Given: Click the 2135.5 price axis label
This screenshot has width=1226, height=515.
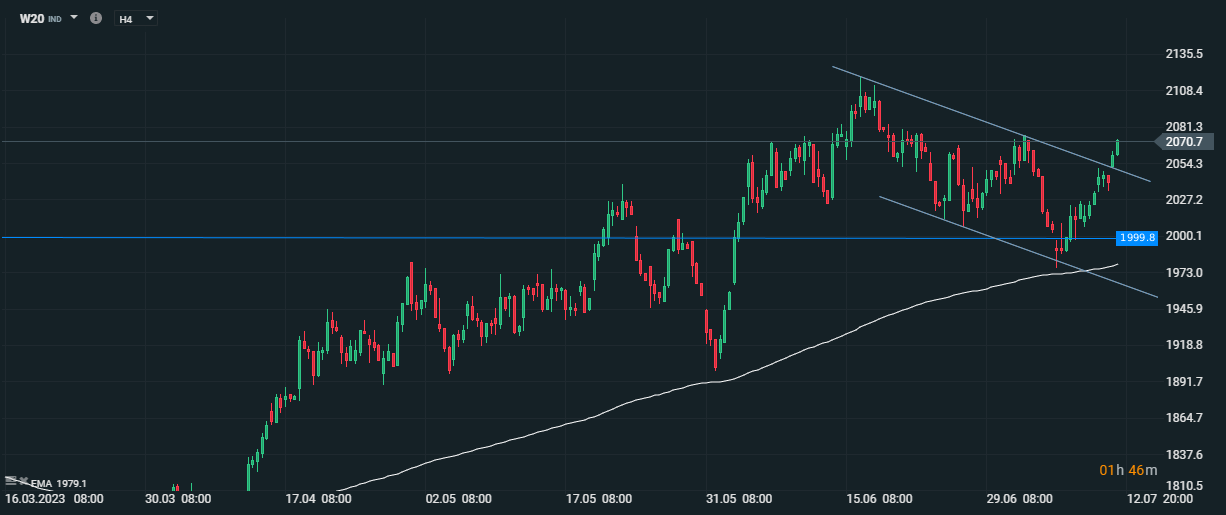Looking at the screenshot, I should [x=1183, y=54].
